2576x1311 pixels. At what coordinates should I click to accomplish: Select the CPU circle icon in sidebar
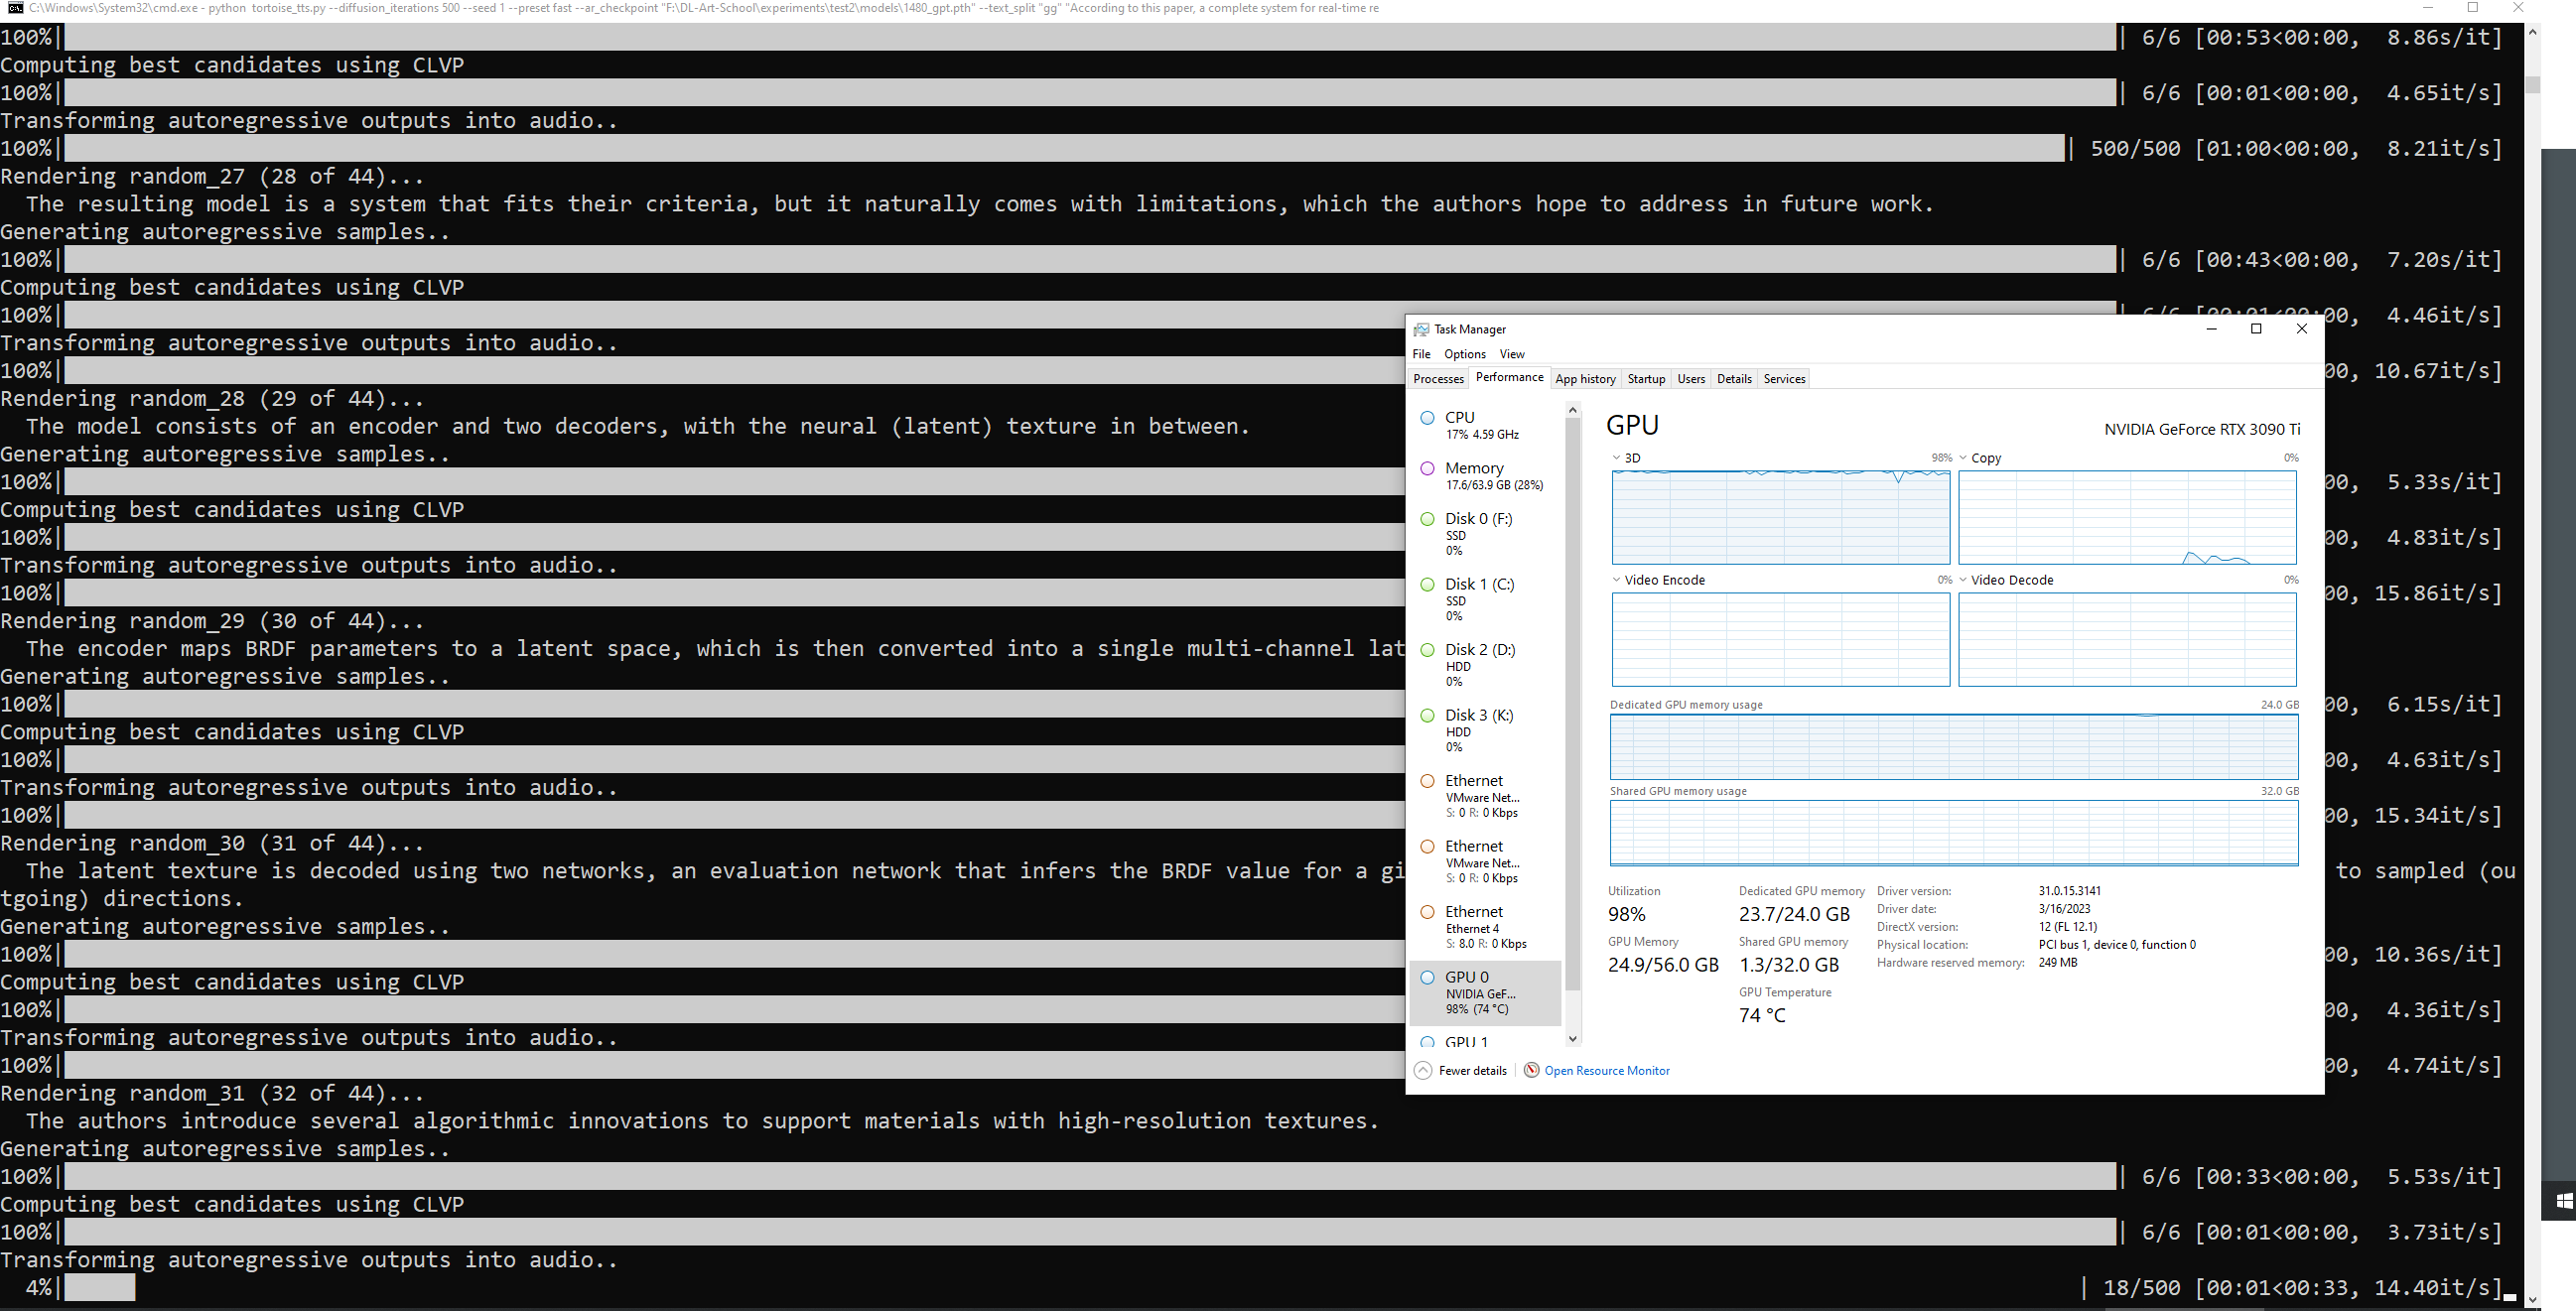point(1427,418)
